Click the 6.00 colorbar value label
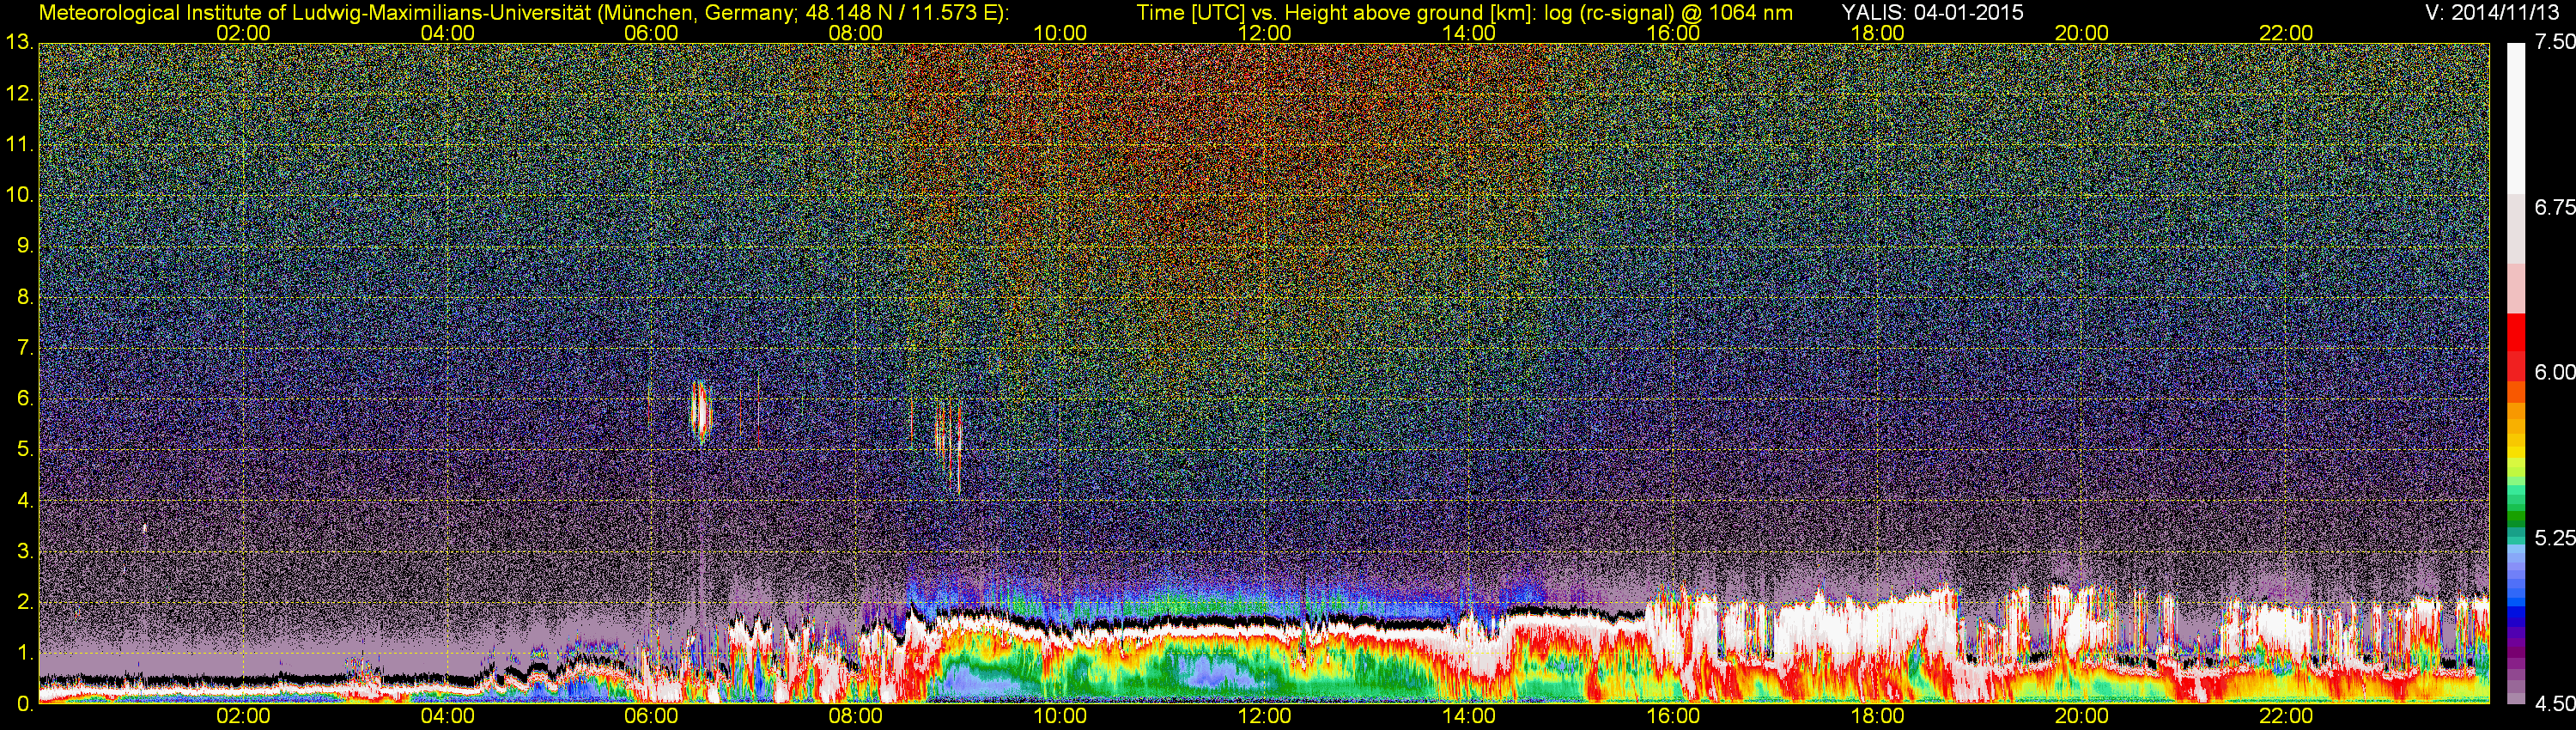 [2554, 372]
